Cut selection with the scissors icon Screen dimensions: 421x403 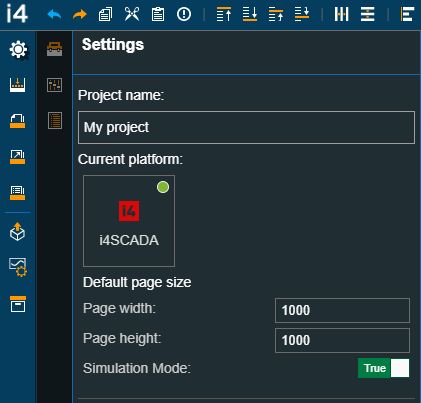(x=132, y=14)
